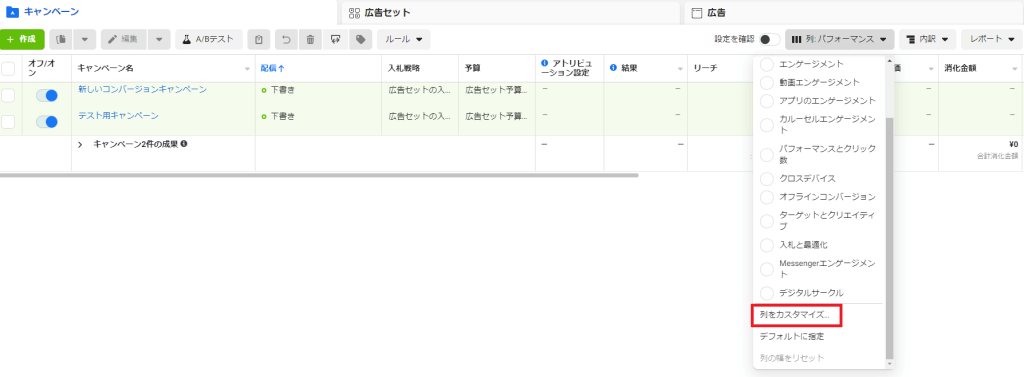This screenshot has width=1024, height=377.
Task: Click the tag icon in toolbar
Action: (360, 39)
